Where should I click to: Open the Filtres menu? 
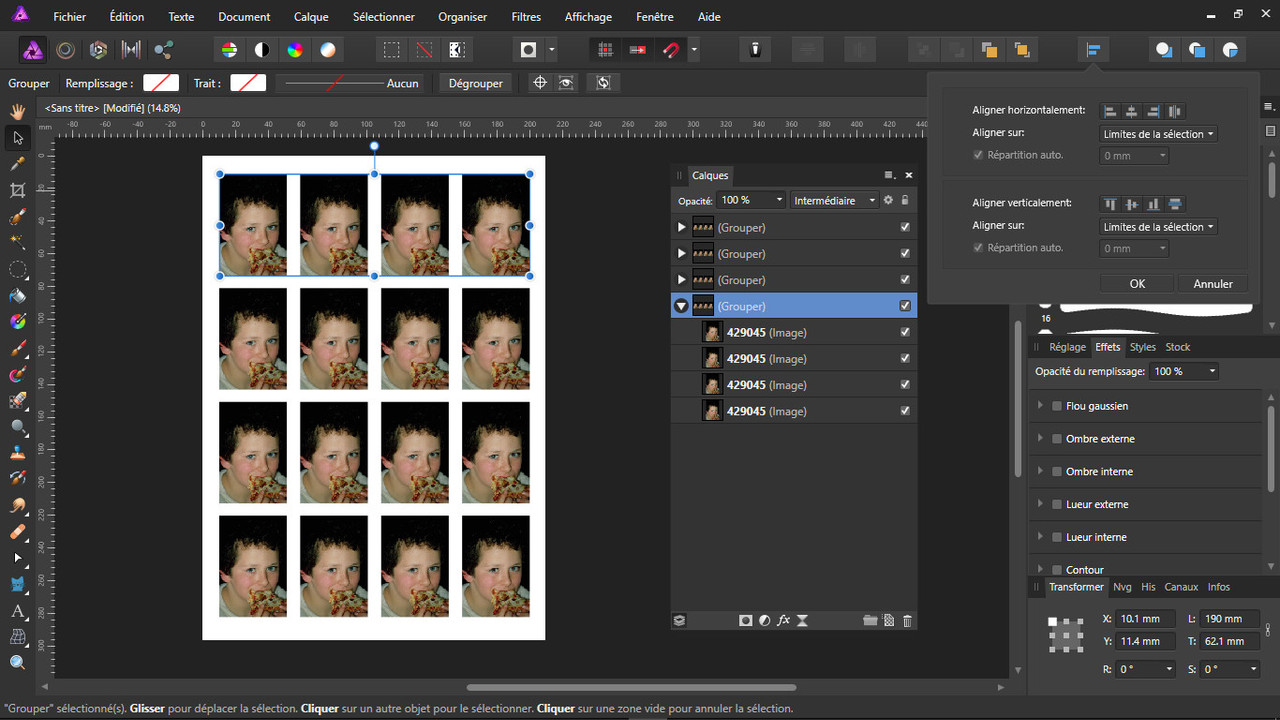(x=526, y=17)
